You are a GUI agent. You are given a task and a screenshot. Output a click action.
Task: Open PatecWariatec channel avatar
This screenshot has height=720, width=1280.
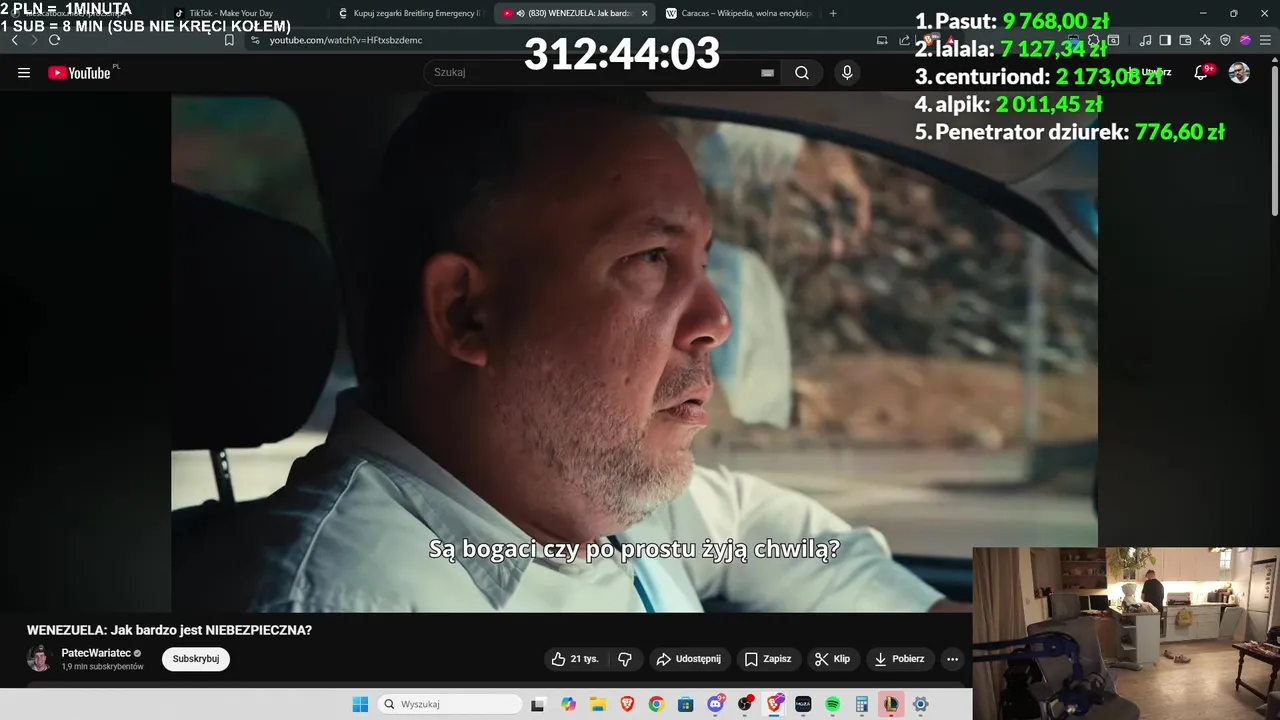click(x=39, y=658)
